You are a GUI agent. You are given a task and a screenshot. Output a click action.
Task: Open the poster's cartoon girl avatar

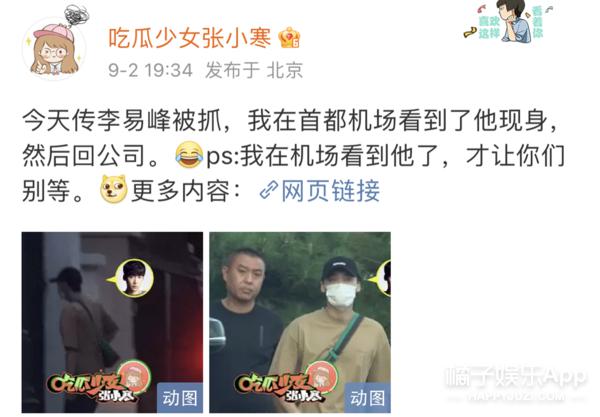(x=55, y=49)
